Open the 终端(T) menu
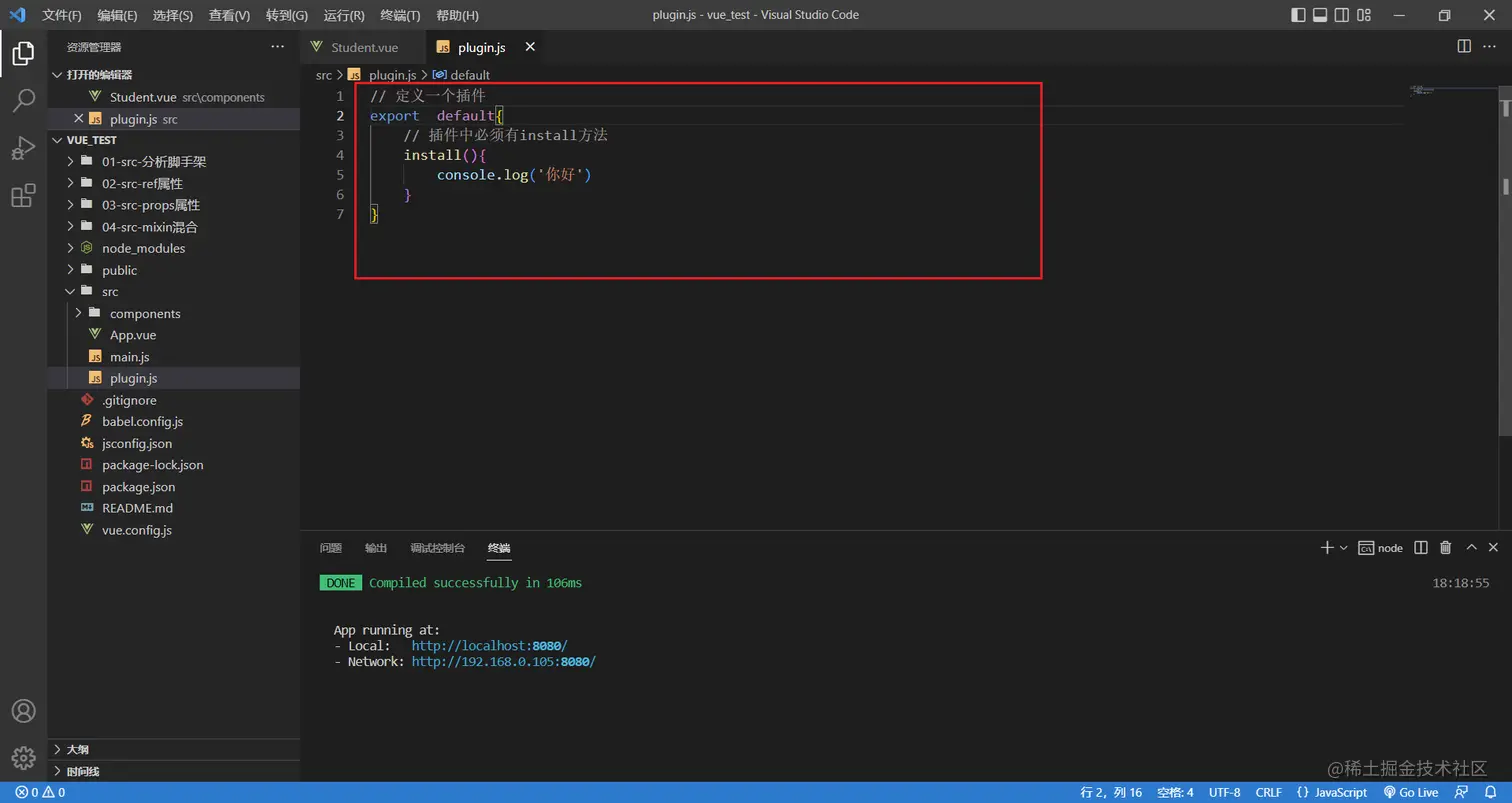This screenshot has width=1512, height=803. pos(400,15)
